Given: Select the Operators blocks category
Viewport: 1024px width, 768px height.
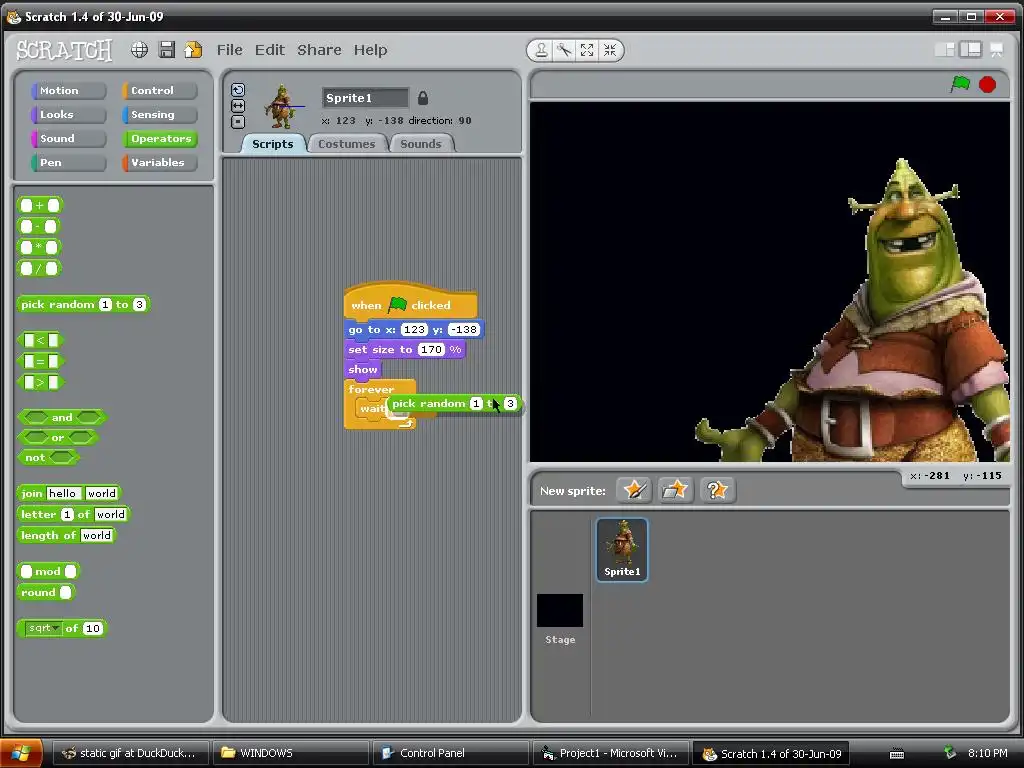Looking at the screenshot, I should coord(159,138).
